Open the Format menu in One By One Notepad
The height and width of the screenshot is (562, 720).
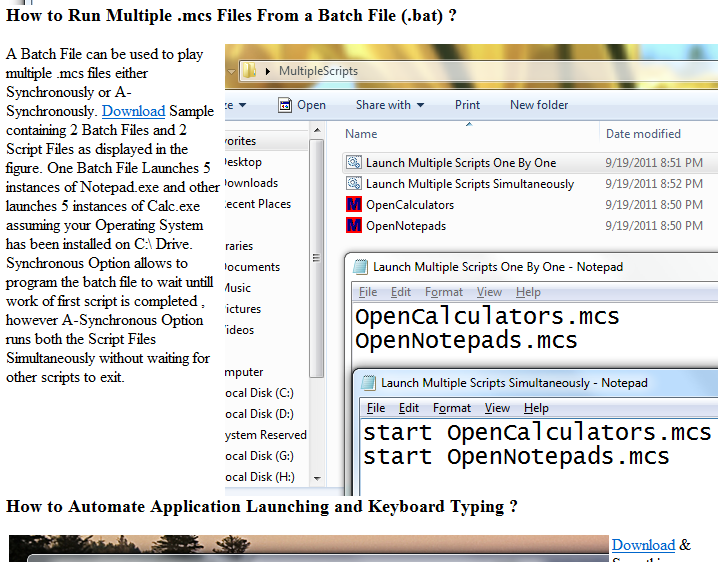pos(443,292)
